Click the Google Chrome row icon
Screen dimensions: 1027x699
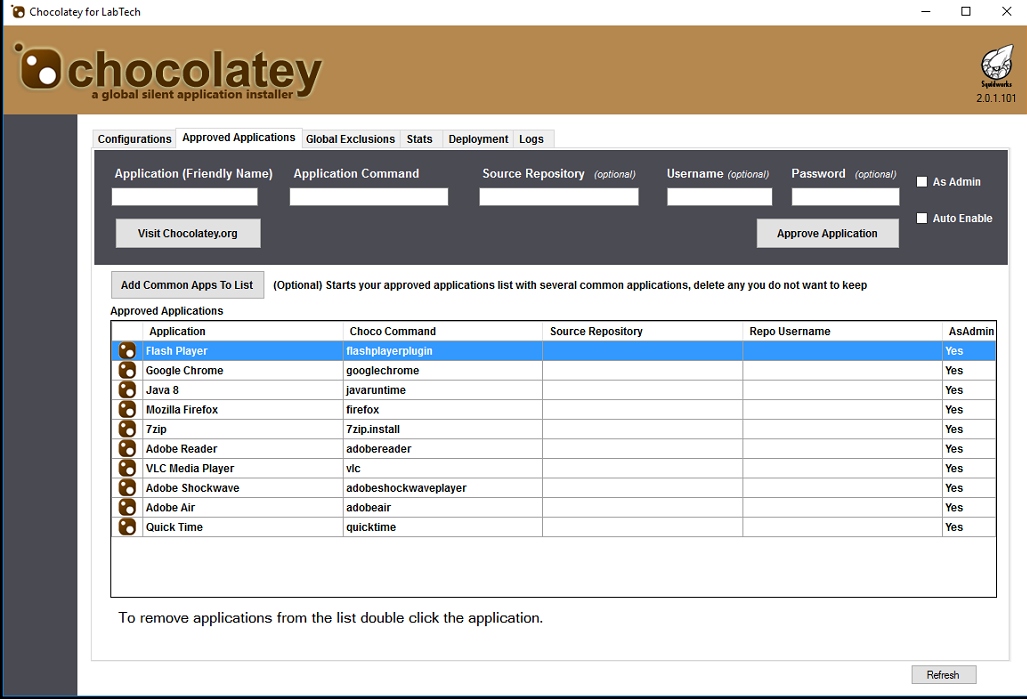[x=127, y=371]
